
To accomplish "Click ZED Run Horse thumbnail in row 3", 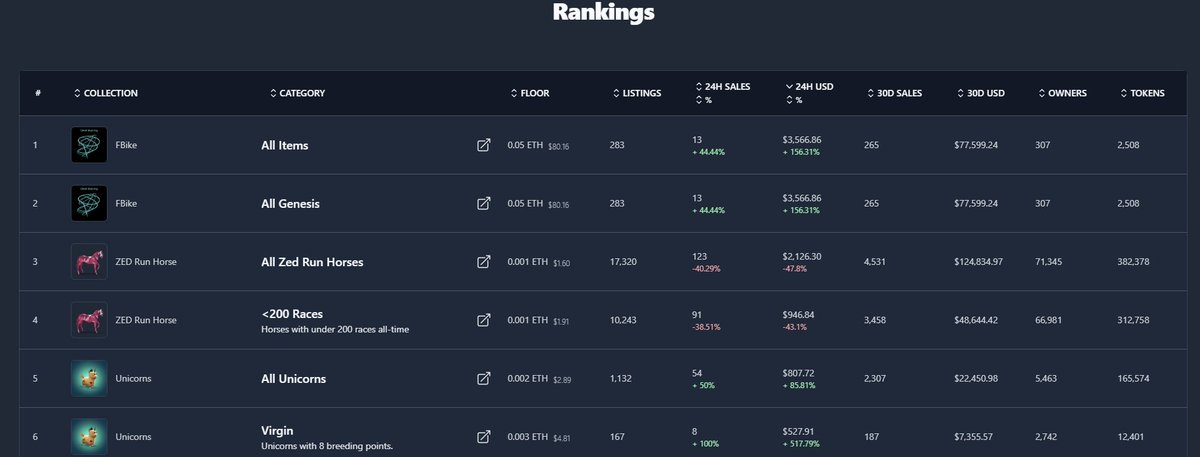I will click(89, 262).
